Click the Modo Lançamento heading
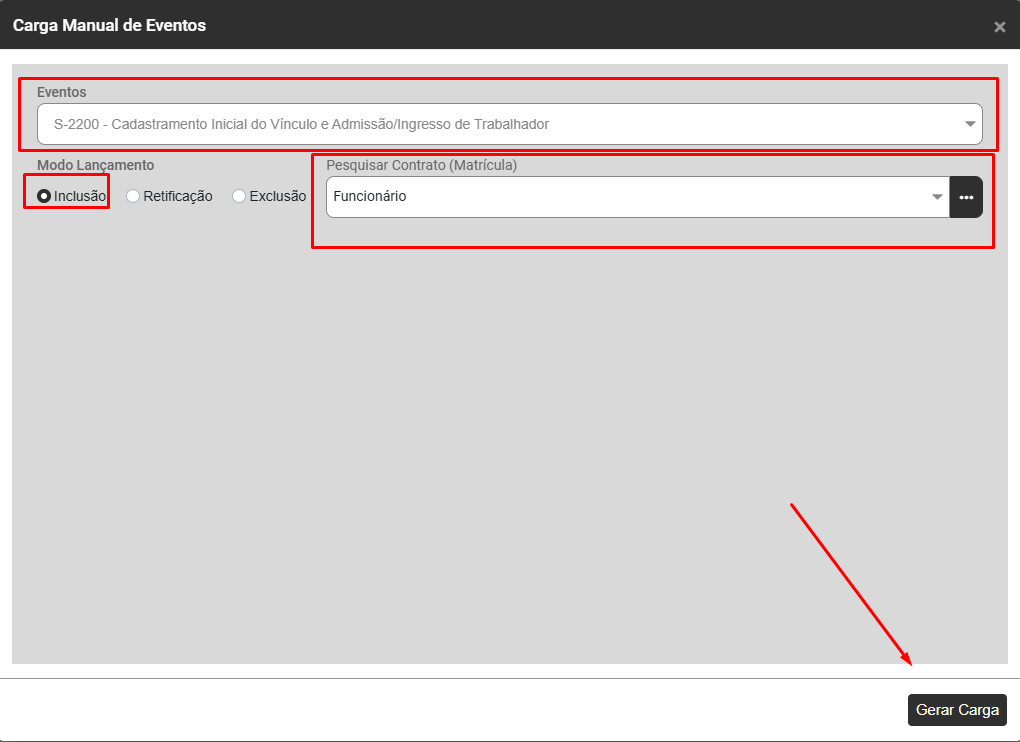This screenshot has height=742, width=1020. tap(96, 165)
